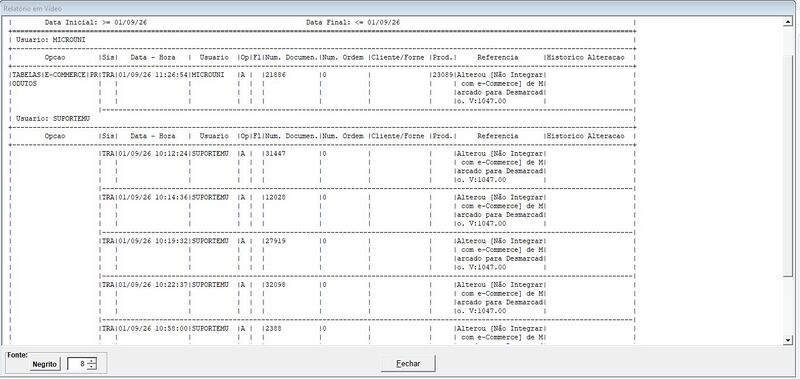The width and height of the screenshot is (800, 379).
Task: Click 'Historico Alteracao' header under Usuario: SUPORTEMU
Action: (x=585, y=136)
